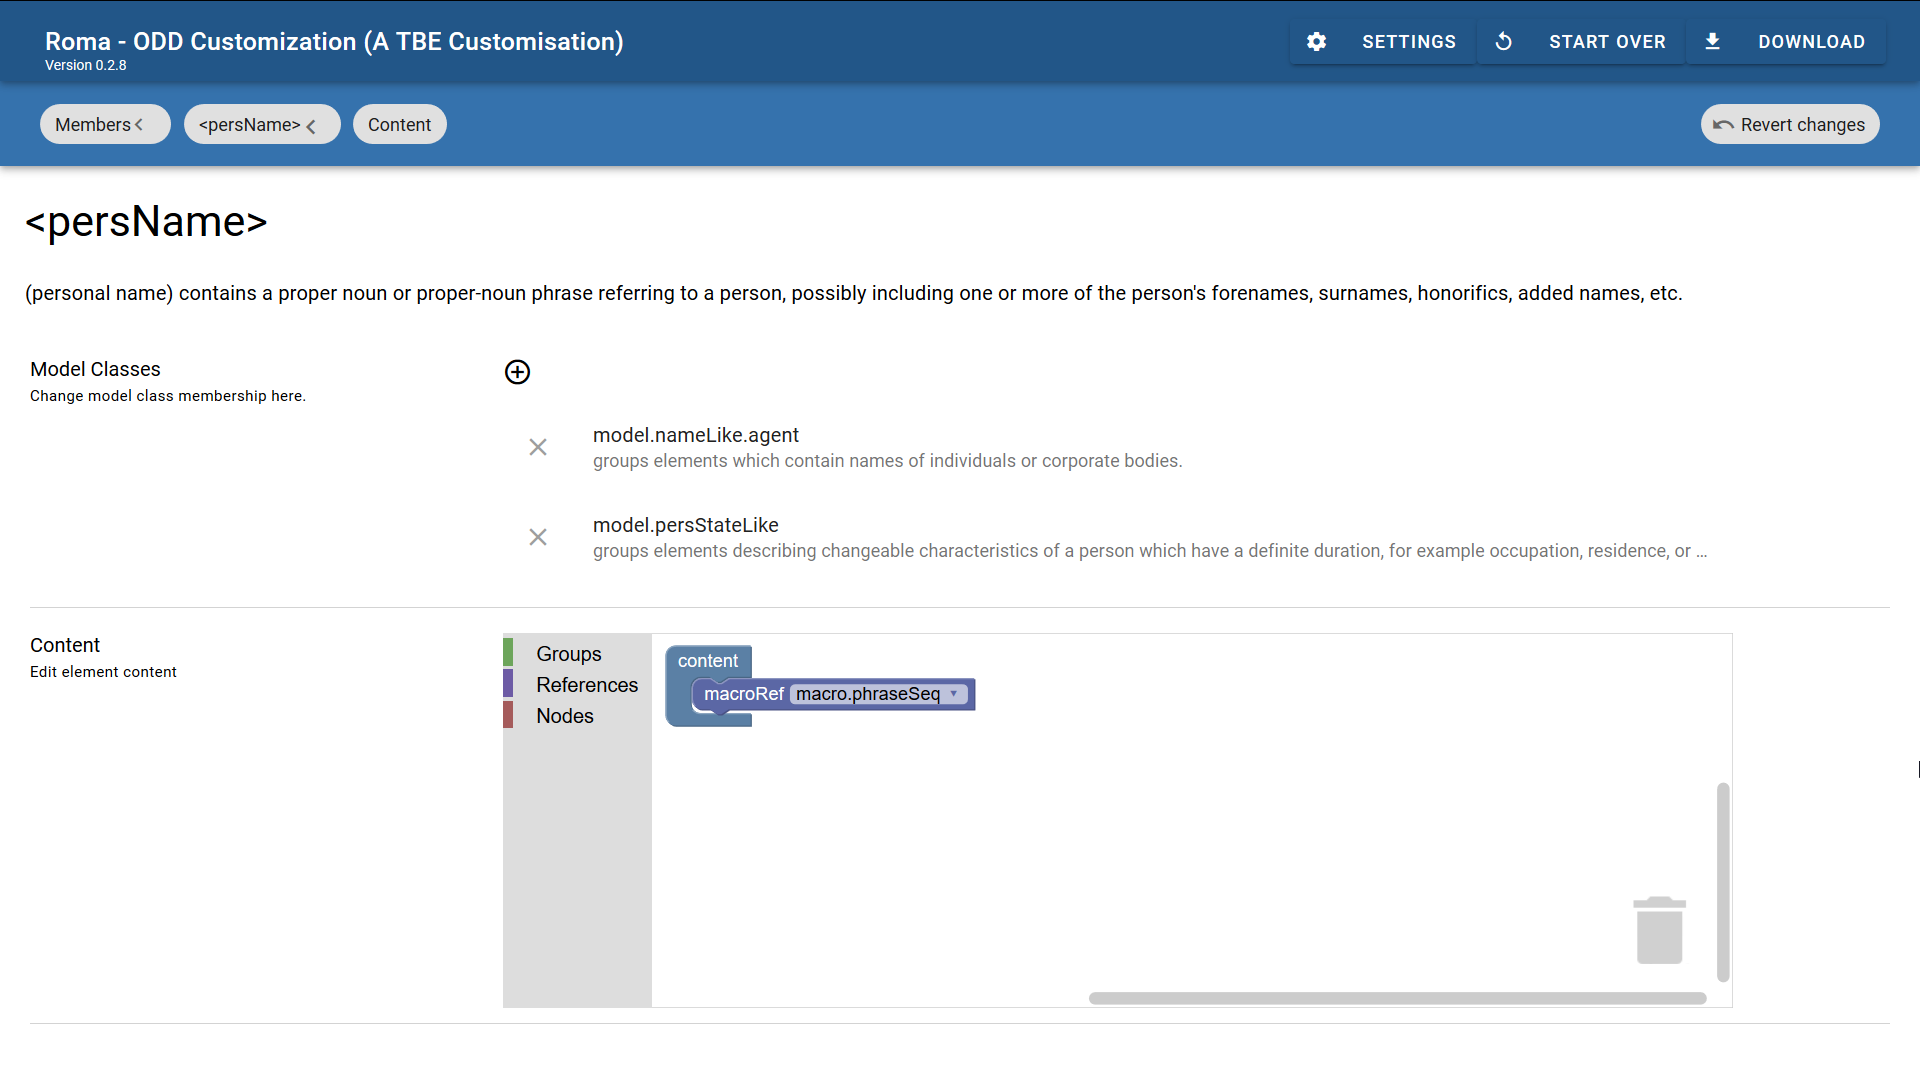The width and height of the screenshot is (1920, 1080).
Task: Open the Groups toolbox category
Action: pos(568,654)
